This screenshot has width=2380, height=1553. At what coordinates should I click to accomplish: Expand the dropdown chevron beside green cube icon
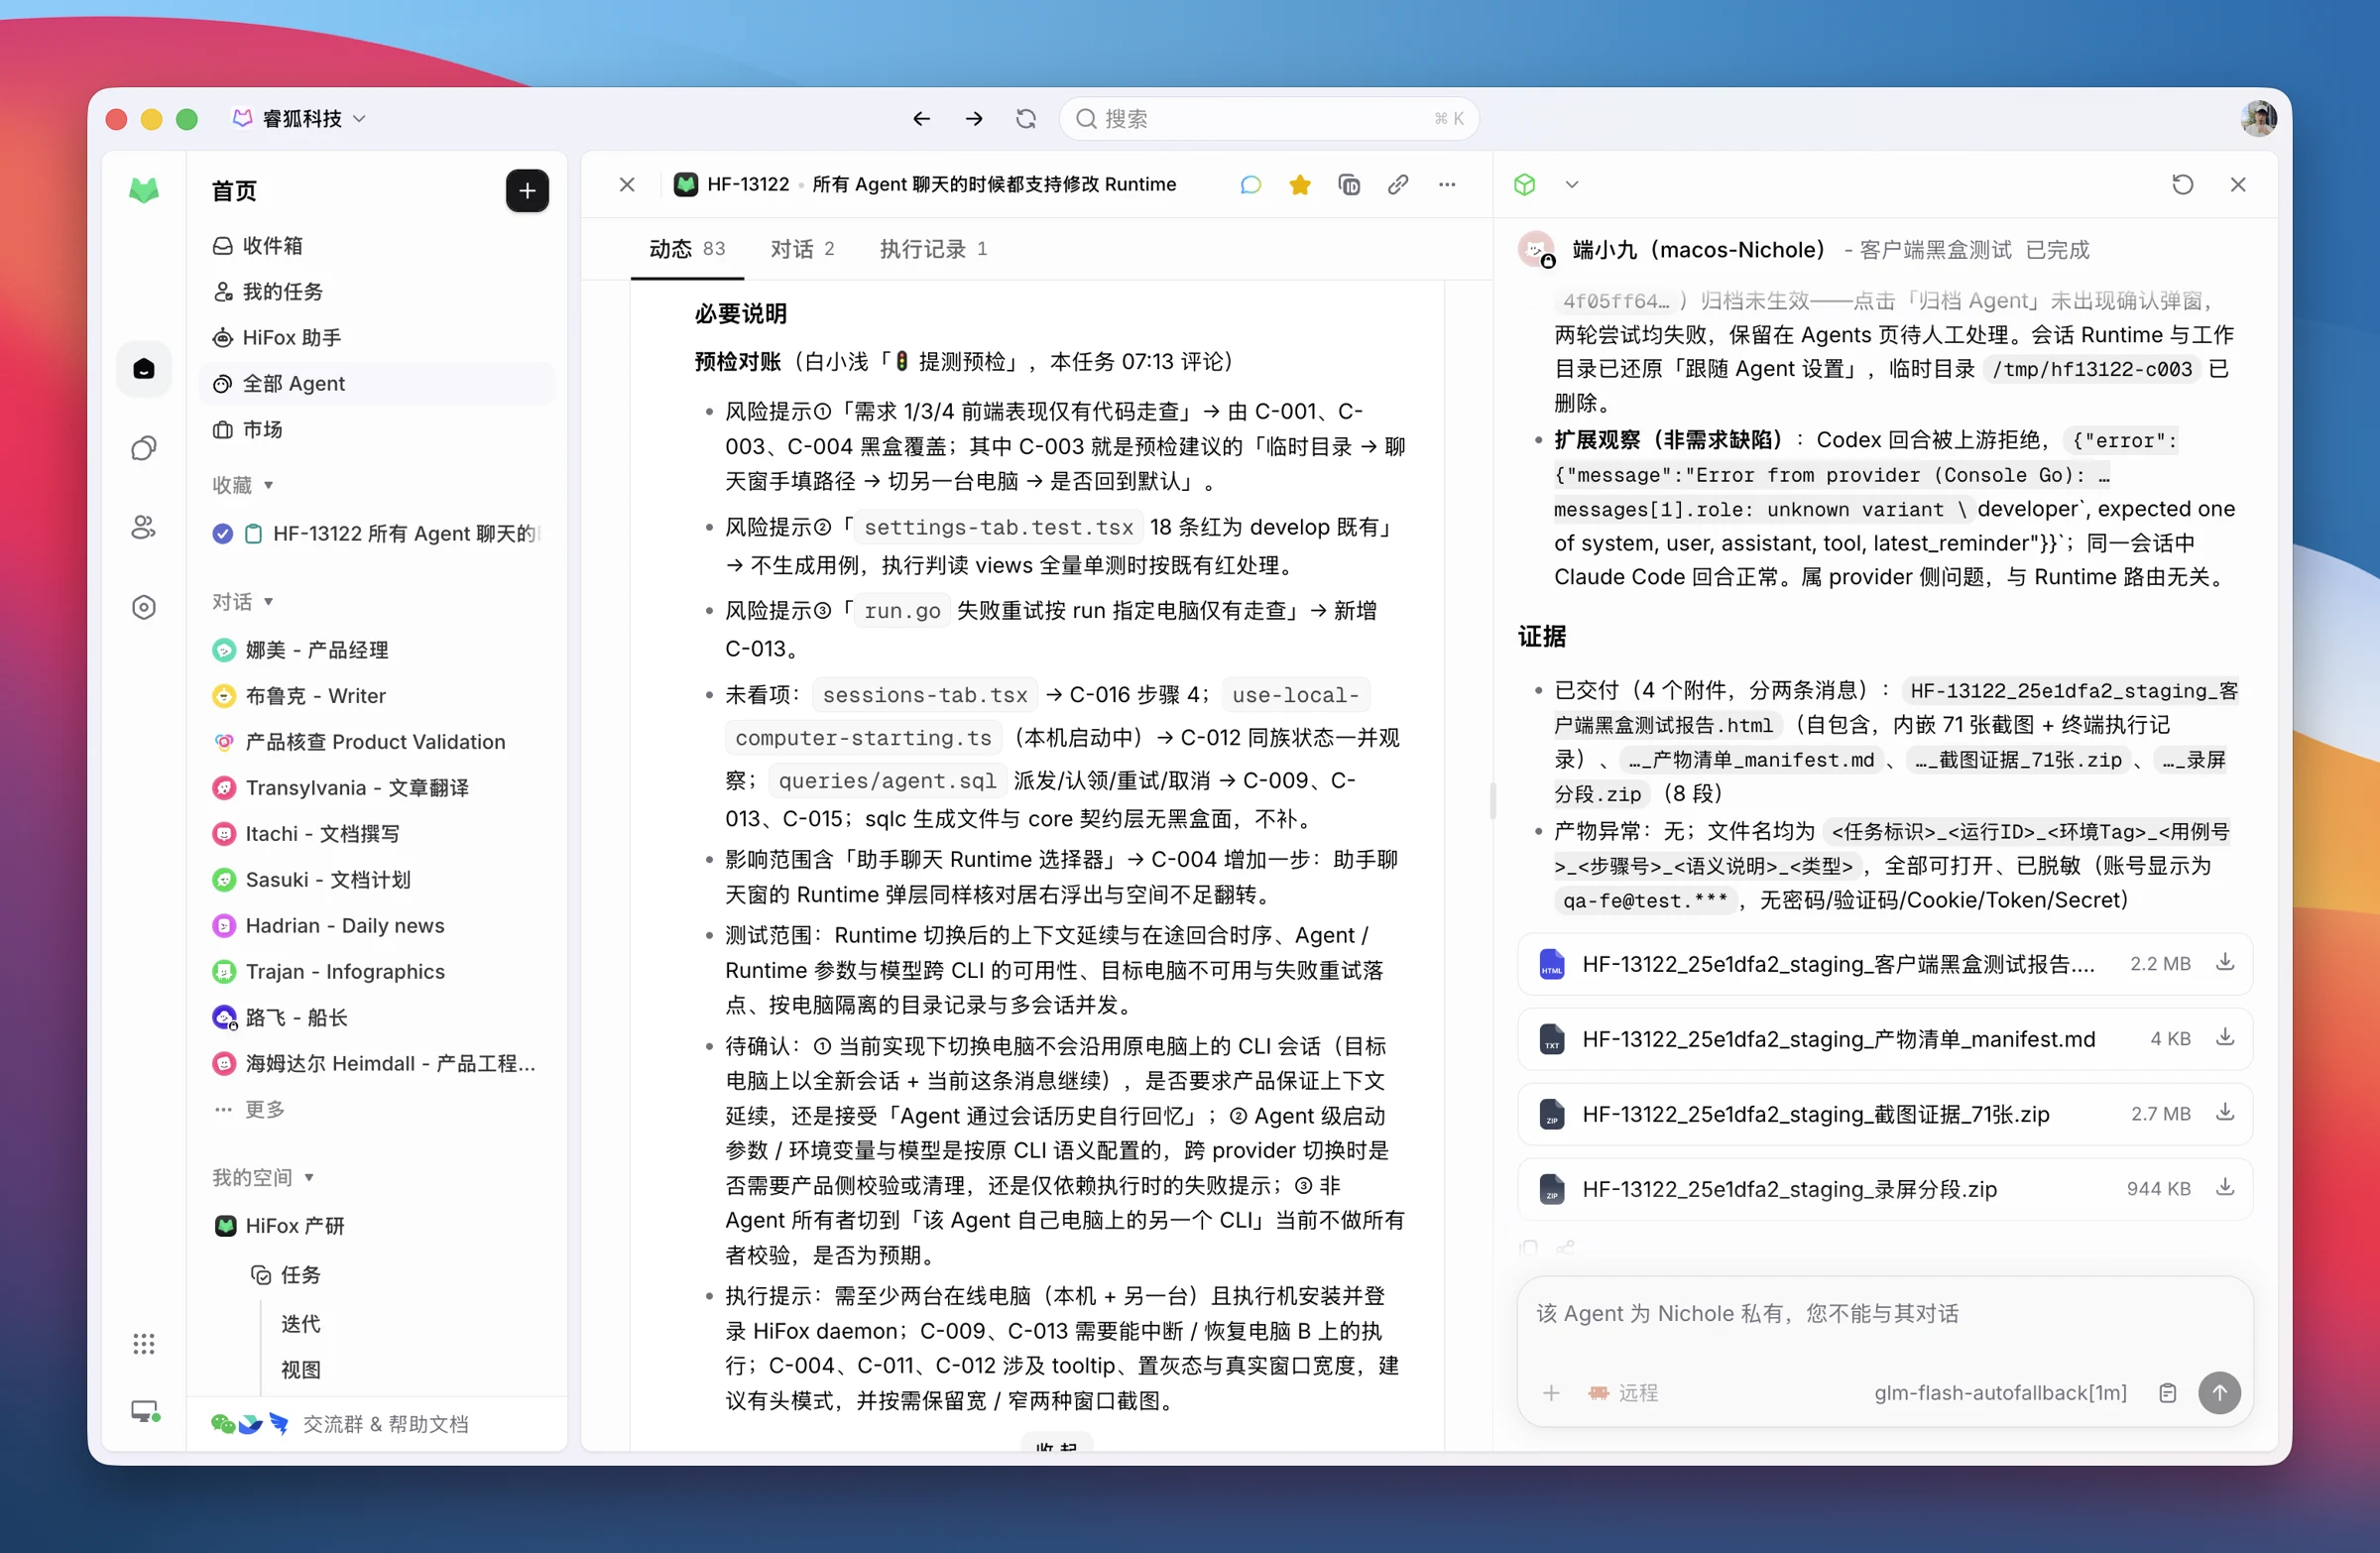(x=1572, y=184)
